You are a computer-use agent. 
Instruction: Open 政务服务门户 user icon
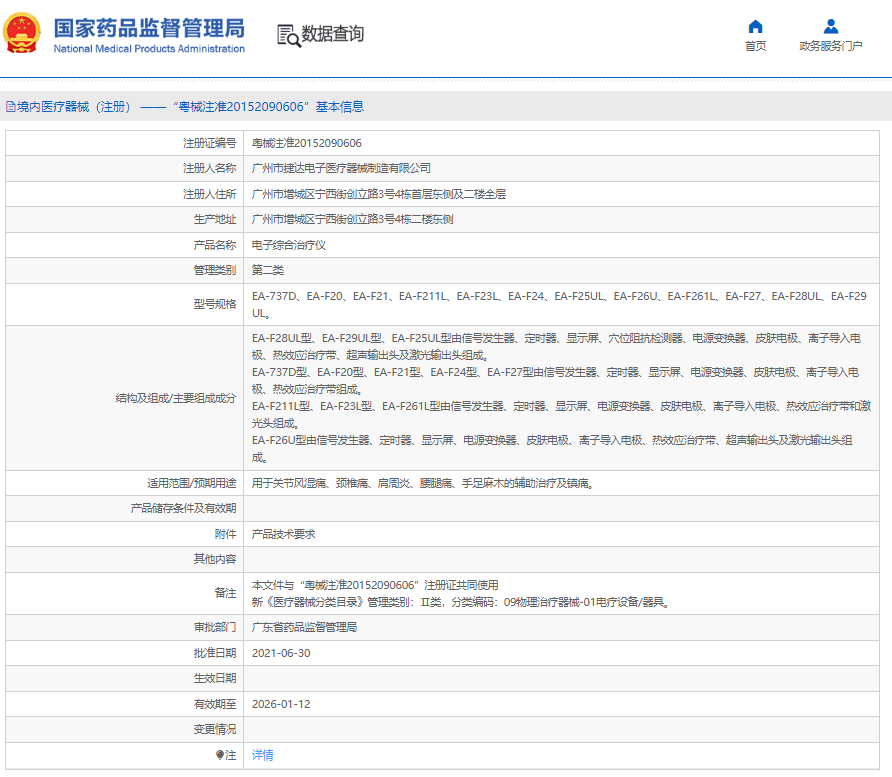point(831,26)
